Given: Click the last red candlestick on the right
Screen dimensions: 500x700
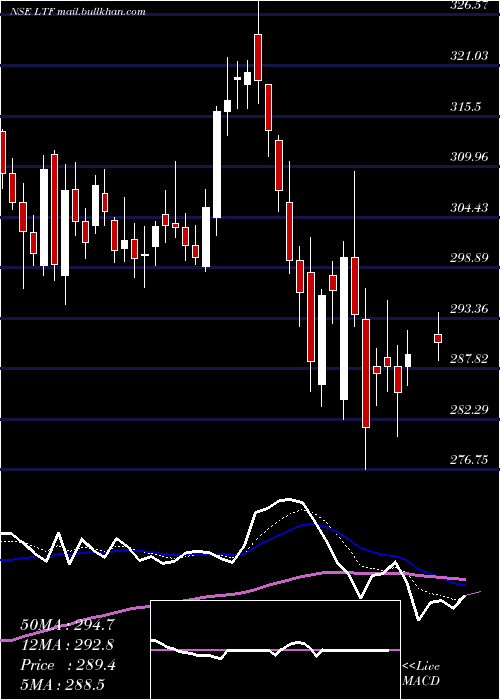Looking at the screenshot, I should point(438,338).
